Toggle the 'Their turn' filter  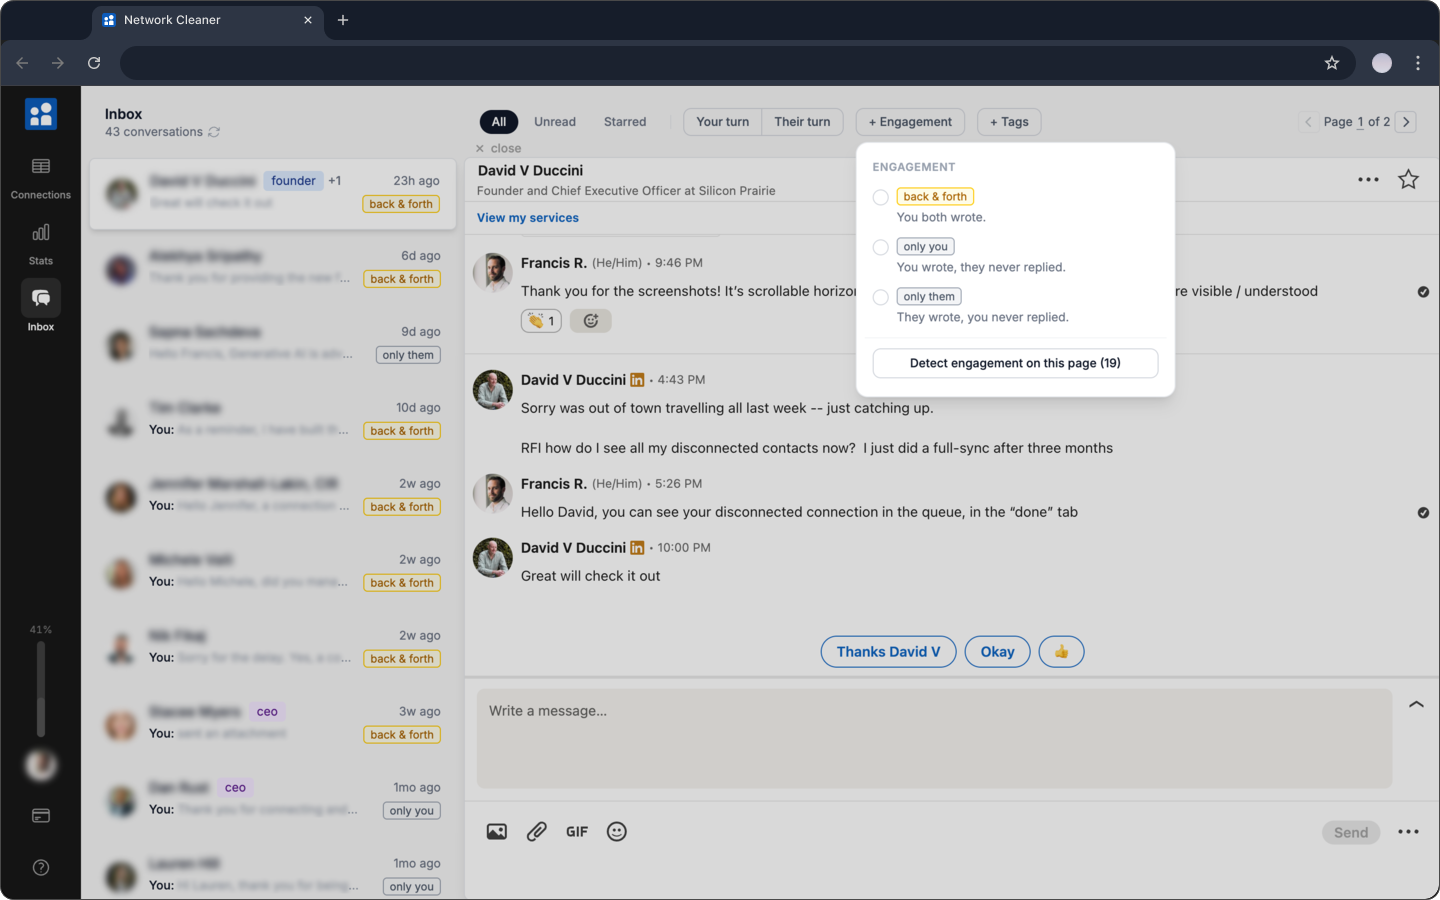point(802,122)
